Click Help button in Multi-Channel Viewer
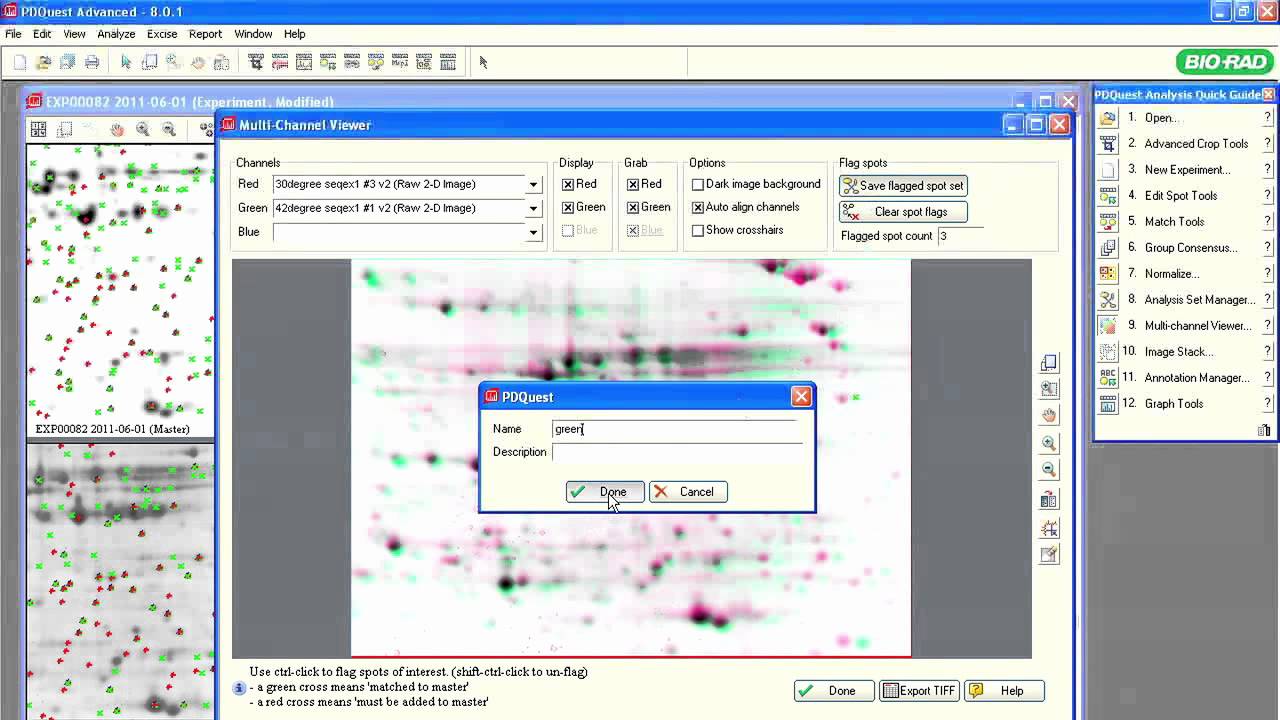The height and width of the screenshot is (720, 1280). 1004,691
